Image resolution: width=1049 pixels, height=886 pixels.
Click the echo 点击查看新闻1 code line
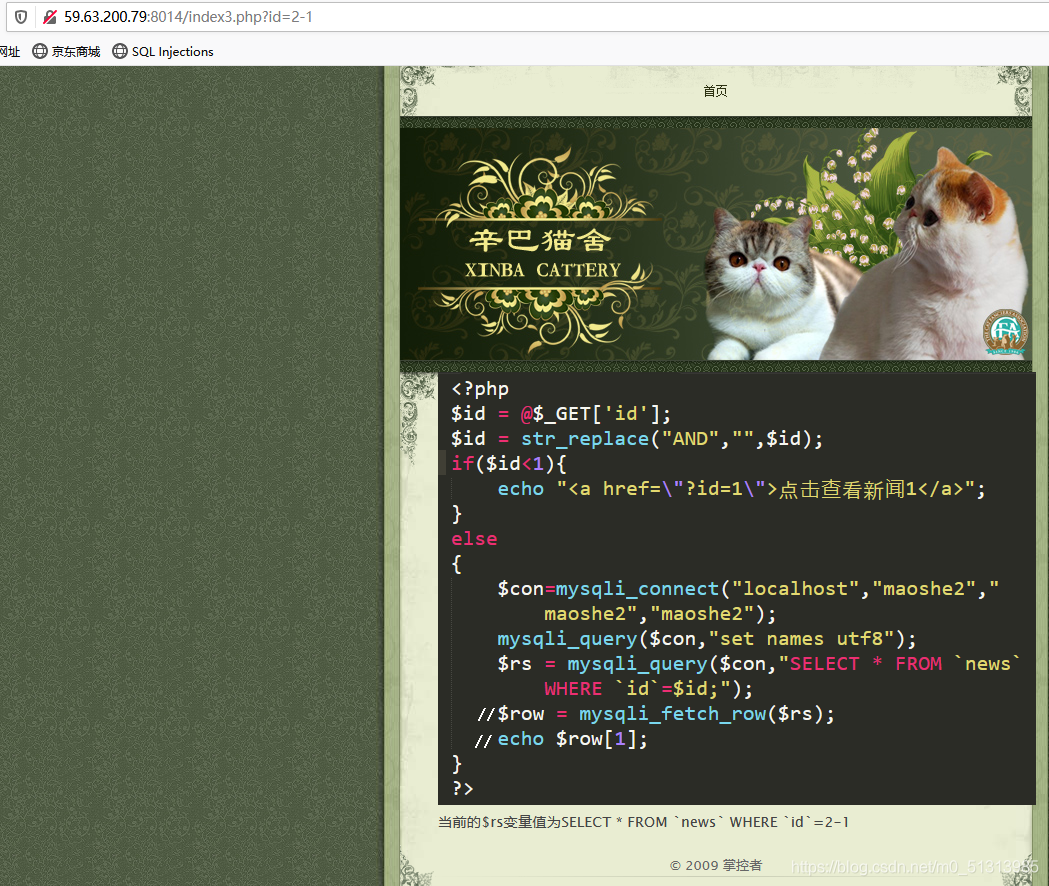[x=741, y=489]
